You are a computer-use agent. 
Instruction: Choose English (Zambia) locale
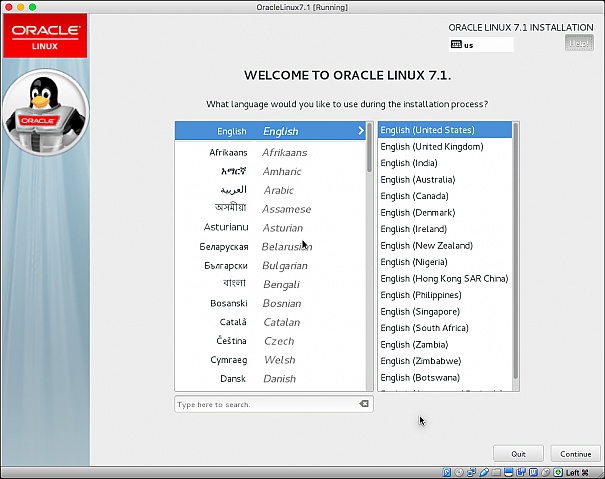point(445,344)
